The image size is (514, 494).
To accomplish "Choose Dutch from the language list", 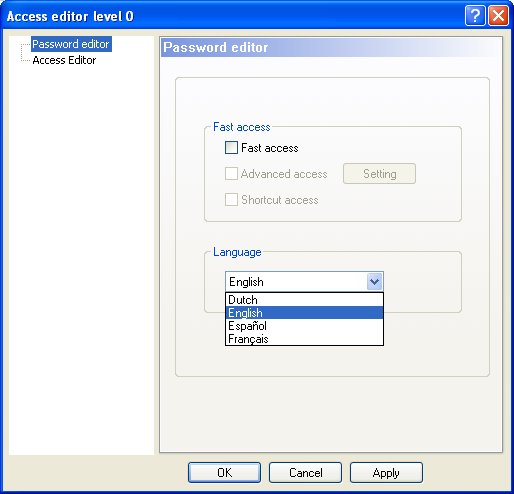I will [304, 300].
